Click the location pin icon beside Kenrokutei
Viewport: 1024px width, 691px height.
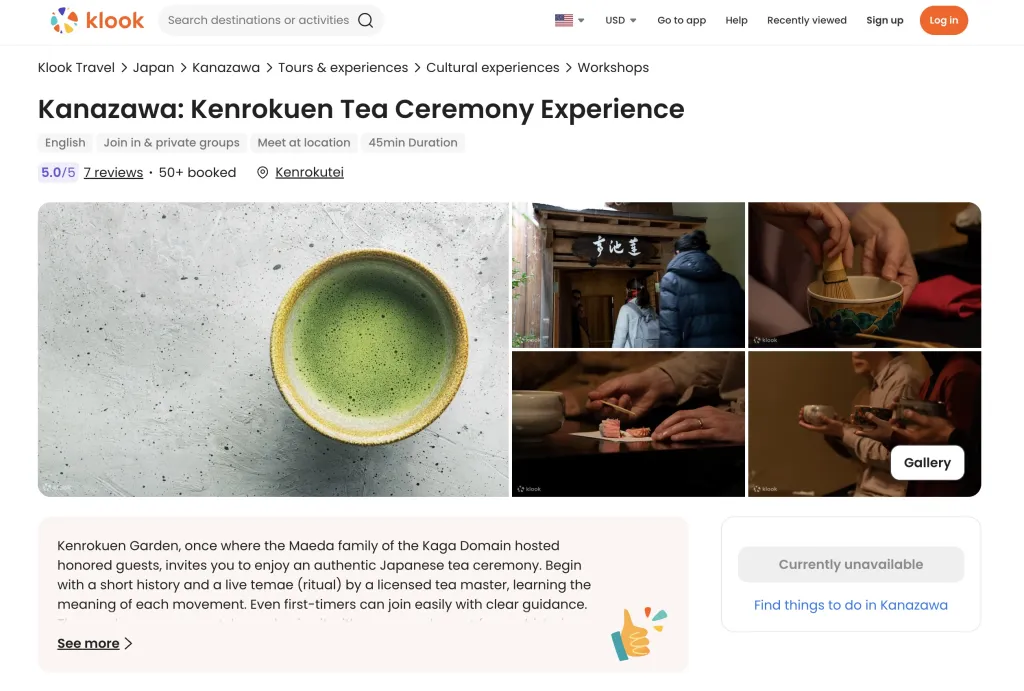click(263, 173)
